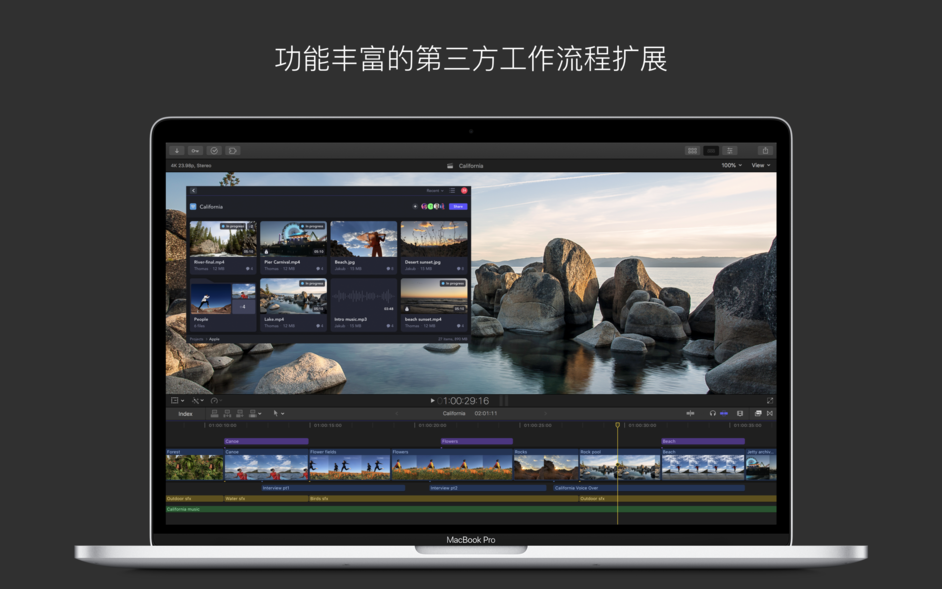
Task: Open the California project in Frame.io panel
Action: click(x=211, y=207)
